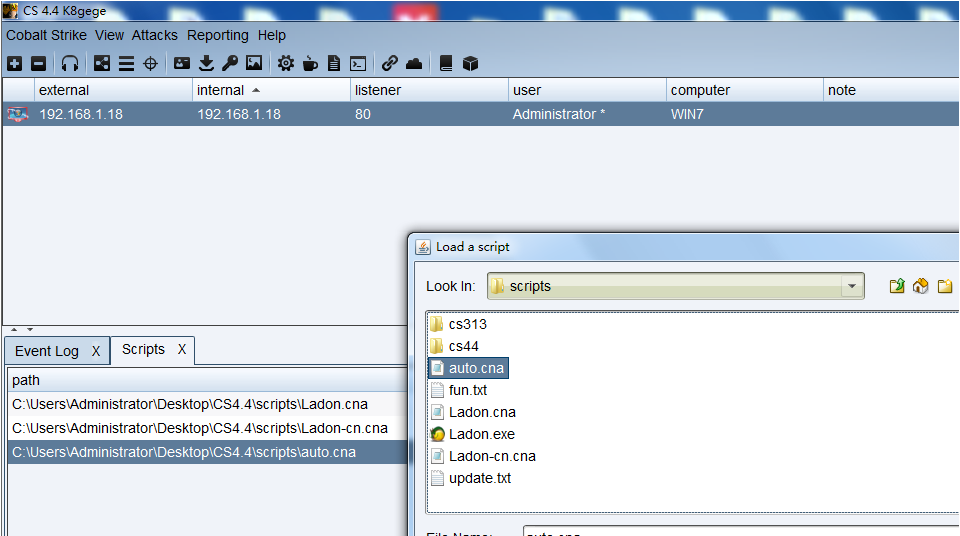Expand the Look In scripts dropdown

click(852, 286)
